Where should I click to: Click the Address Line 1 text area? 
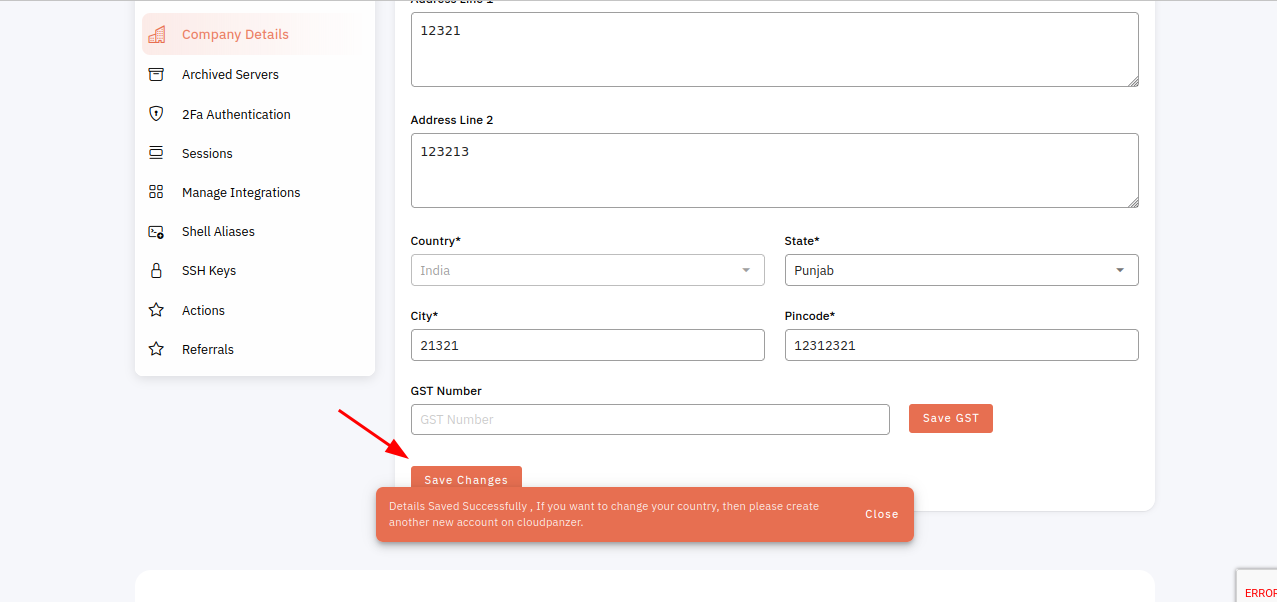point(774,49)
